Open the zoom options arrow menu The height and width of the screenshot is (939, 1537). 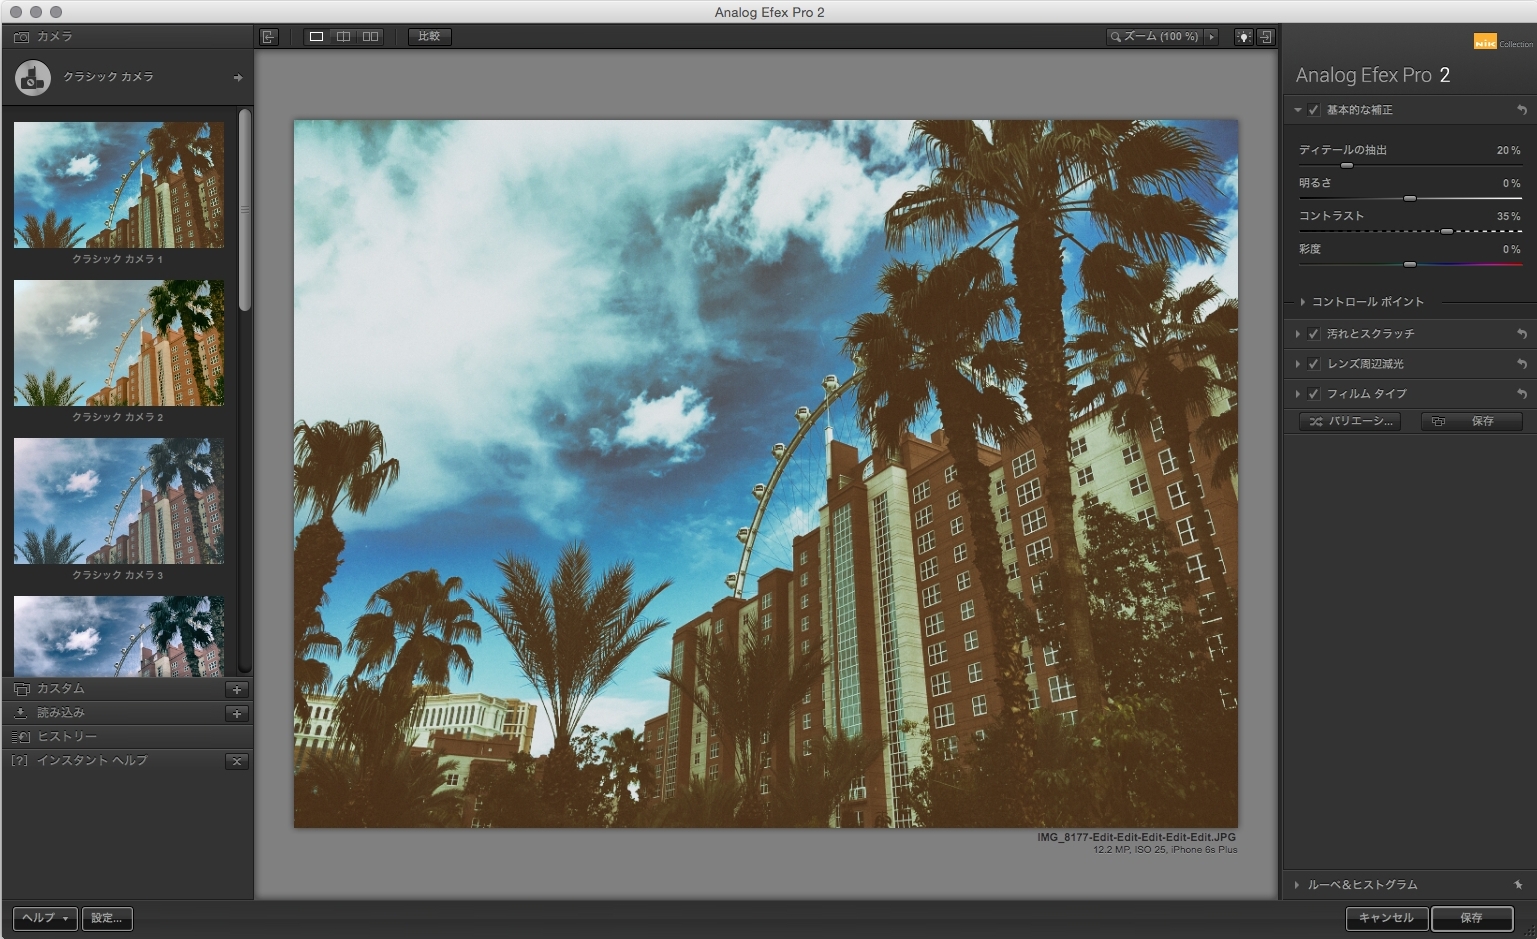point(1211,37)
